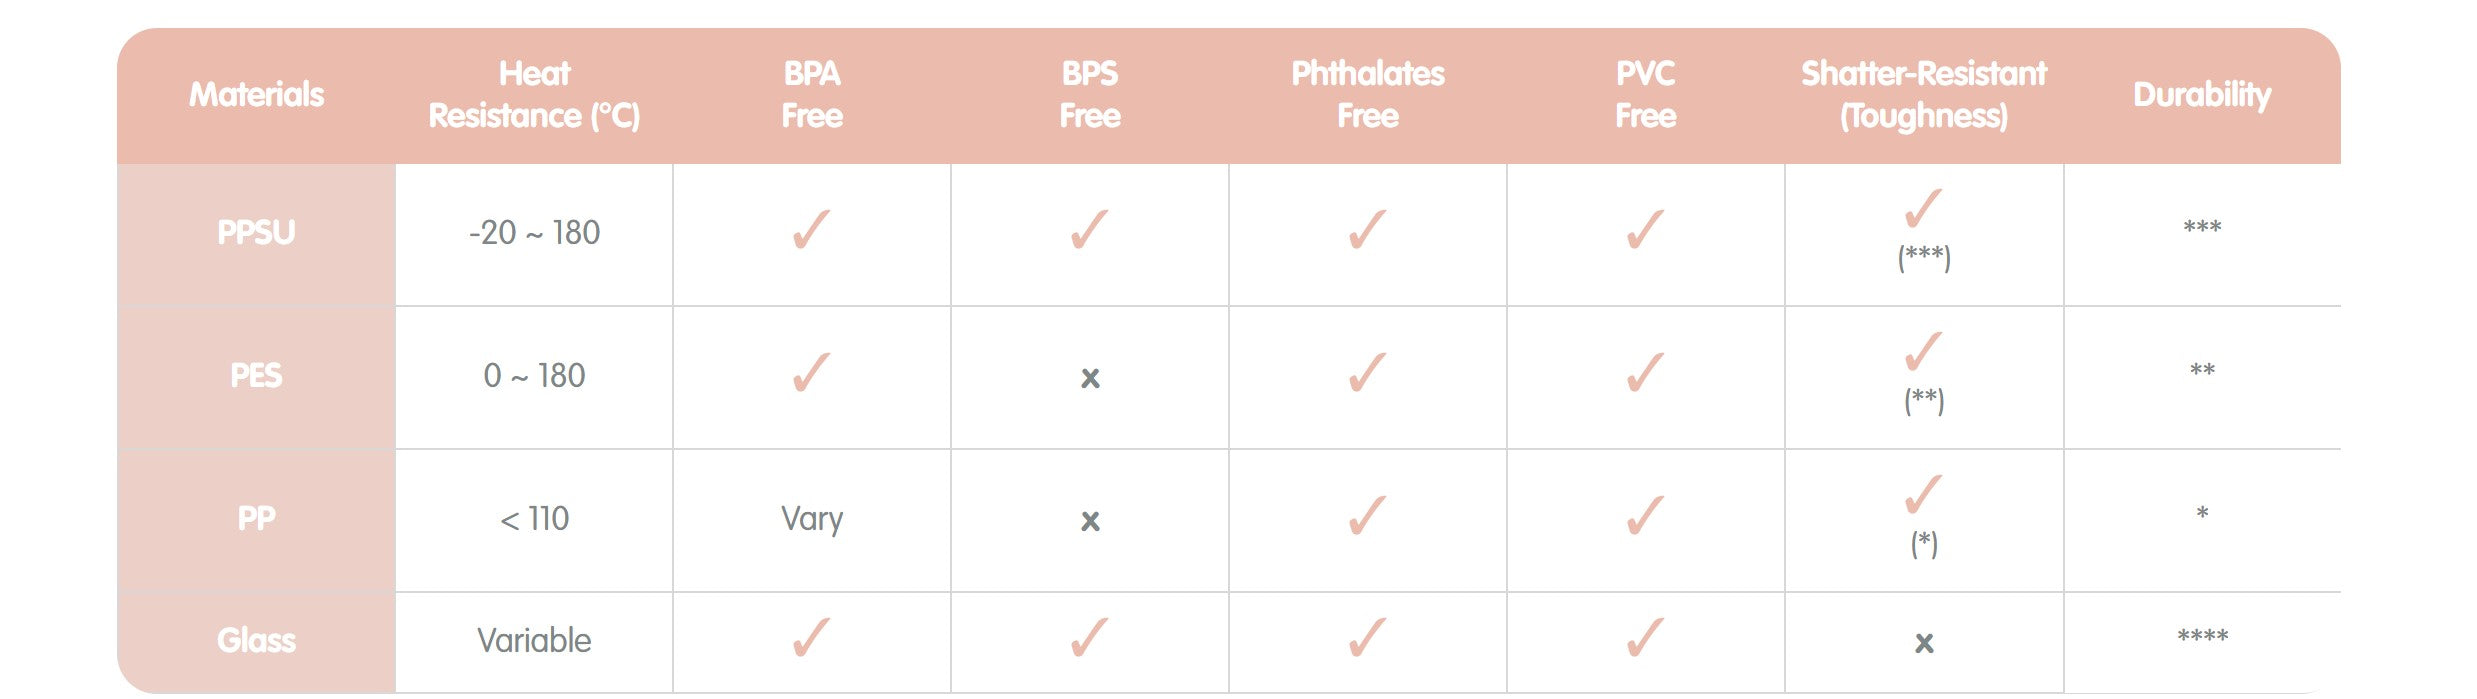Click the PES BPS Free cross mark
The image size is (2477, 699).
pos(1090,378)
